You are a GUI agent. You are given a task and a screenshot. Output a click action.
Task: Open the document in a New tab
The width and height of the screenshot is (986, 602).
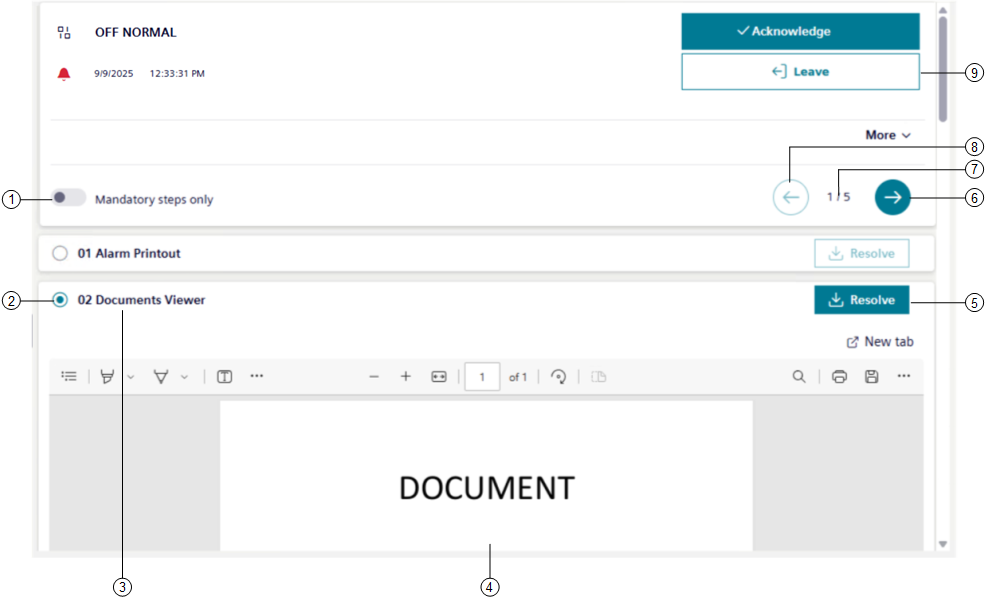pos(880,342)
